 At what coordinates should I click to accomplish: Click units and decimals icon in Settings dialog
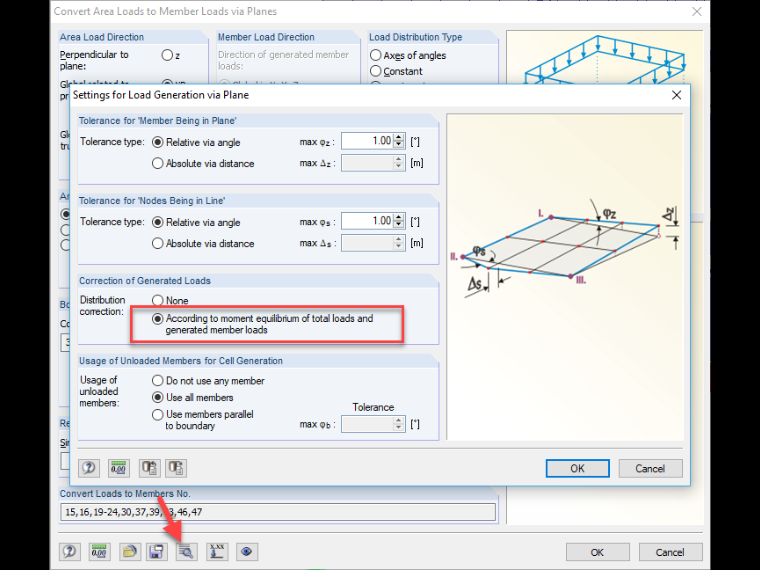[118, 468]
